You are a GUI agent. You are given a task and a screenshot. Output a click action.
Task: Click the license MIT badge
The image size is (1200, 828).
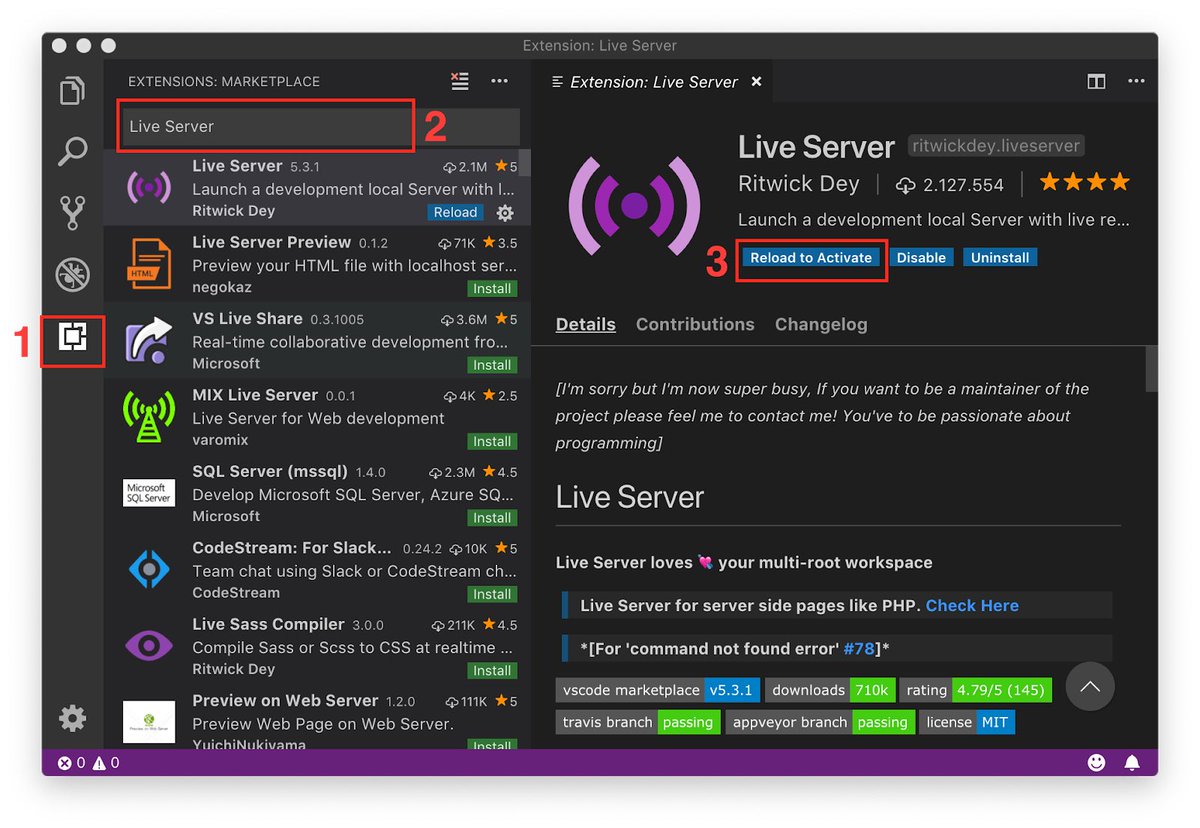[x=967, y=722]
